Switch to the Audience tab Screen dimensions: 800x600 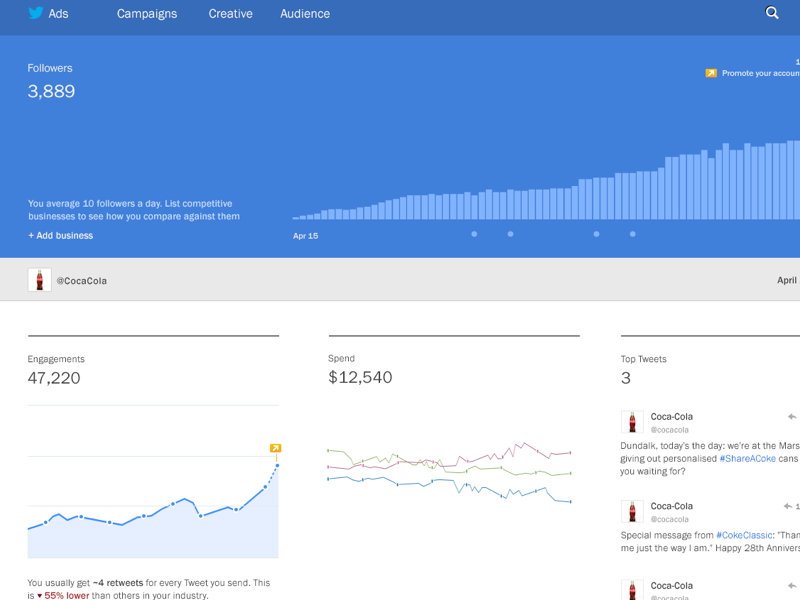point(304,14)
